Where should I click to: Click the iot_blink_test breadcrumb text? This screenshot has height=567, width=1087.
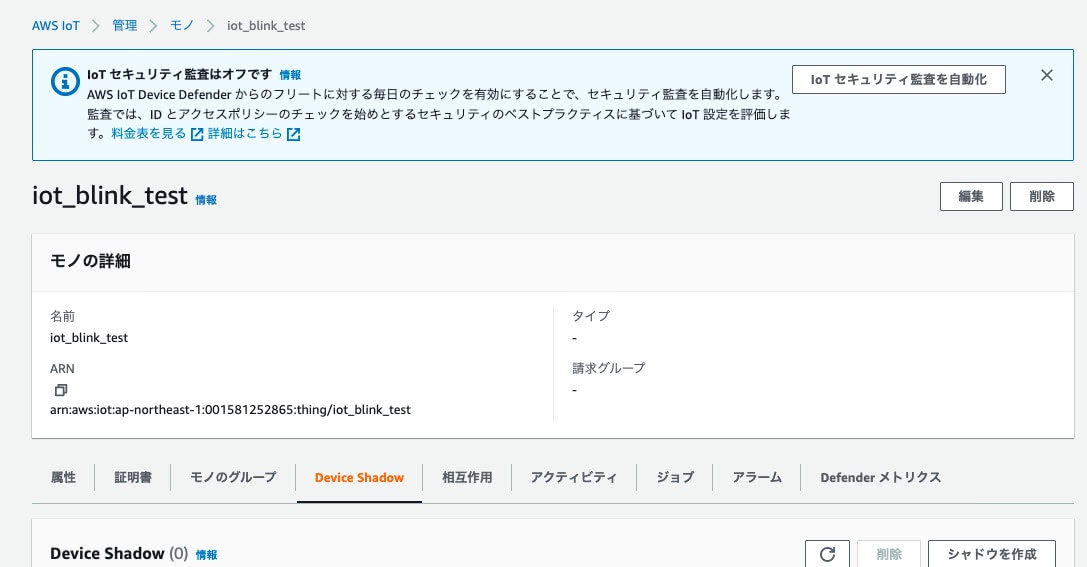point(266,26)
